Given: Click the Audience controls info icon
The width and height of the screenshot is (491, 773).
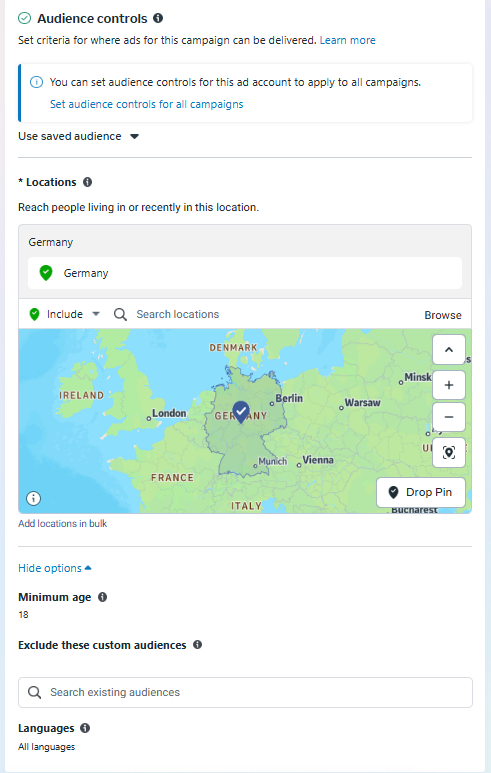Looking at the screenshot, I should coord(158,18).
